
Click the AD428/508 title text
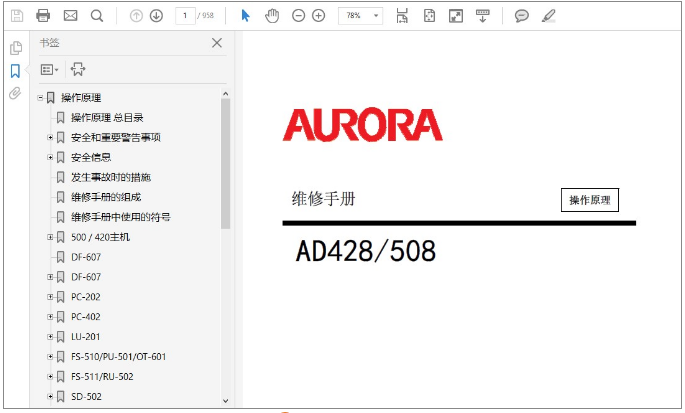click(x=366, y=251)
